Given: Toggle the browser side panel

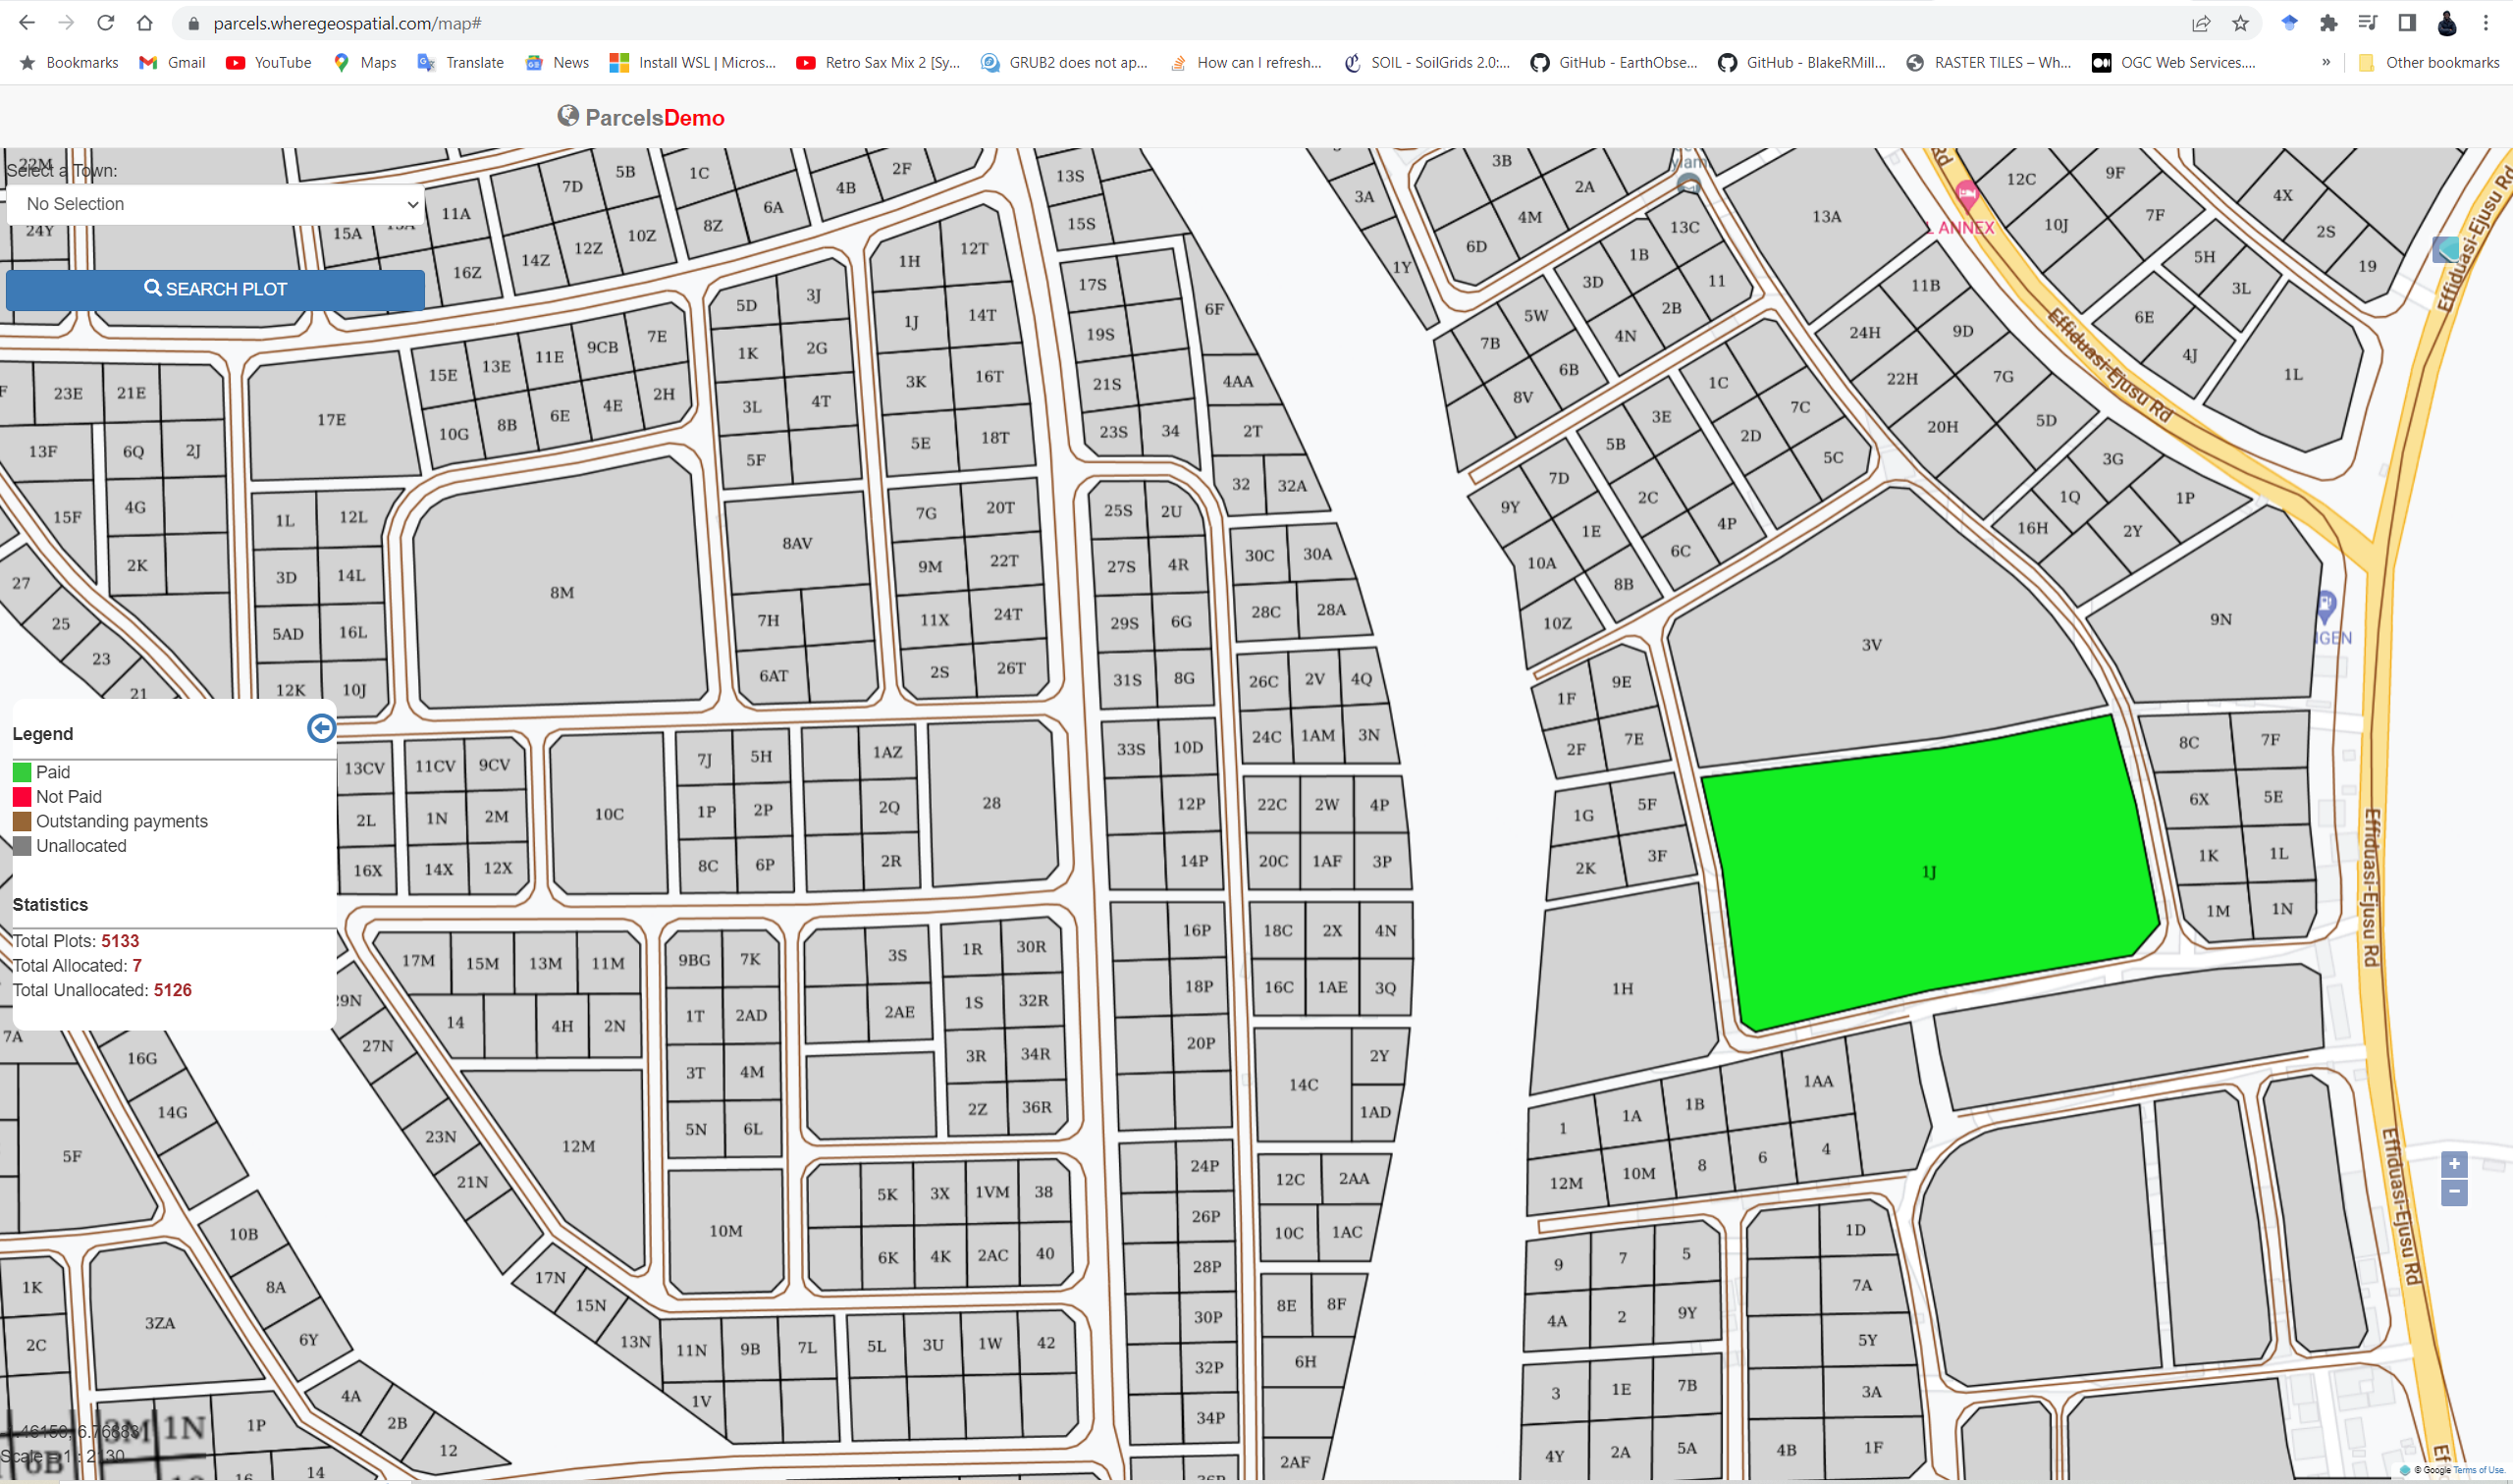Looking at the screenshot, I should (x=2406, y=23).
